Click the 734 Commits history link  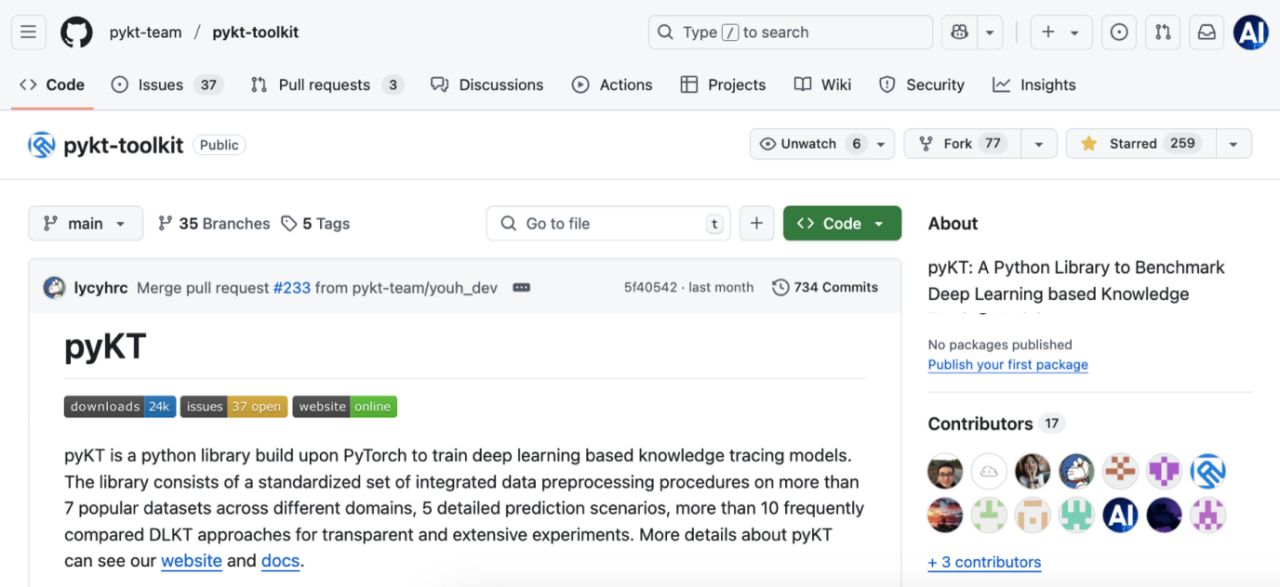(825, 288)
